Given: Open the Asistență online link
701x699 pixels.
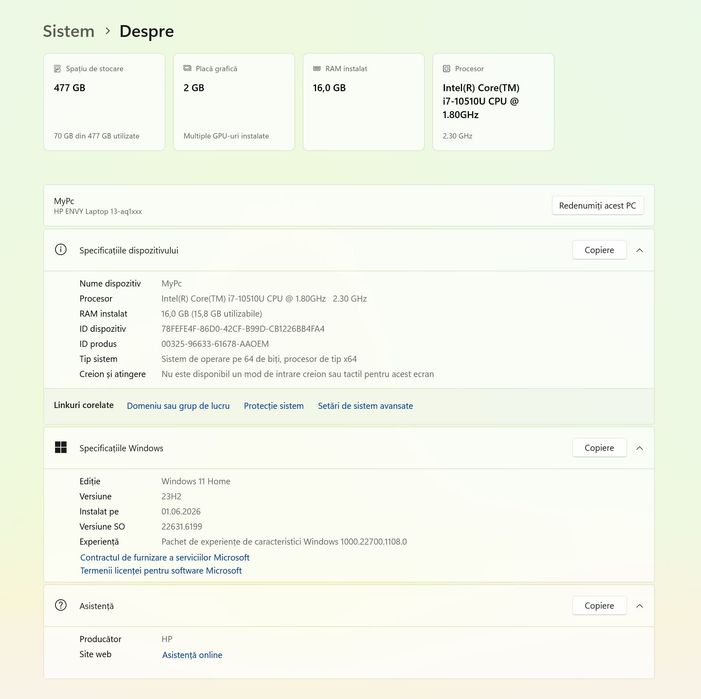Looking at the screenshot, I should pos(192,655).
